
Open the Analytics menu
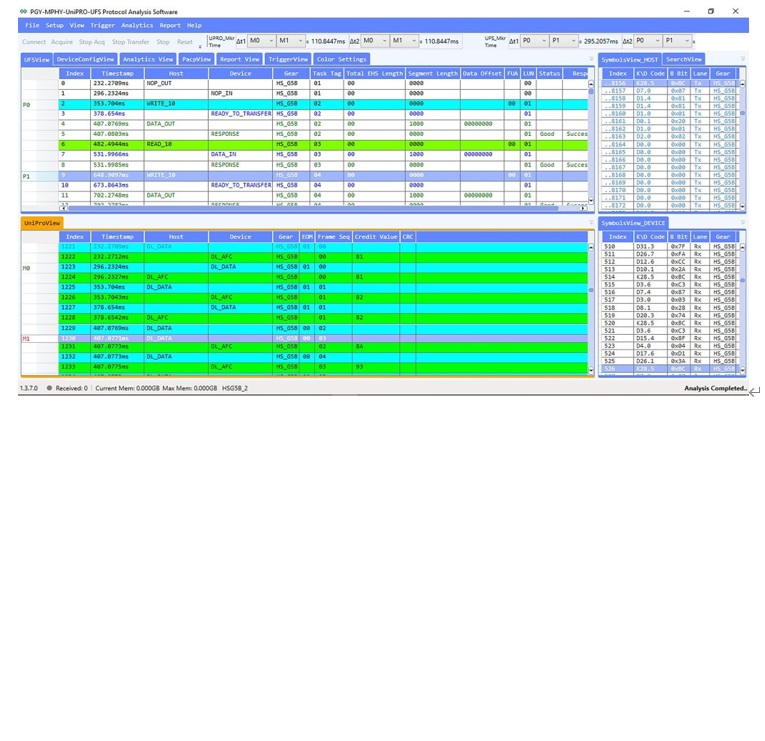pos(137,25)
